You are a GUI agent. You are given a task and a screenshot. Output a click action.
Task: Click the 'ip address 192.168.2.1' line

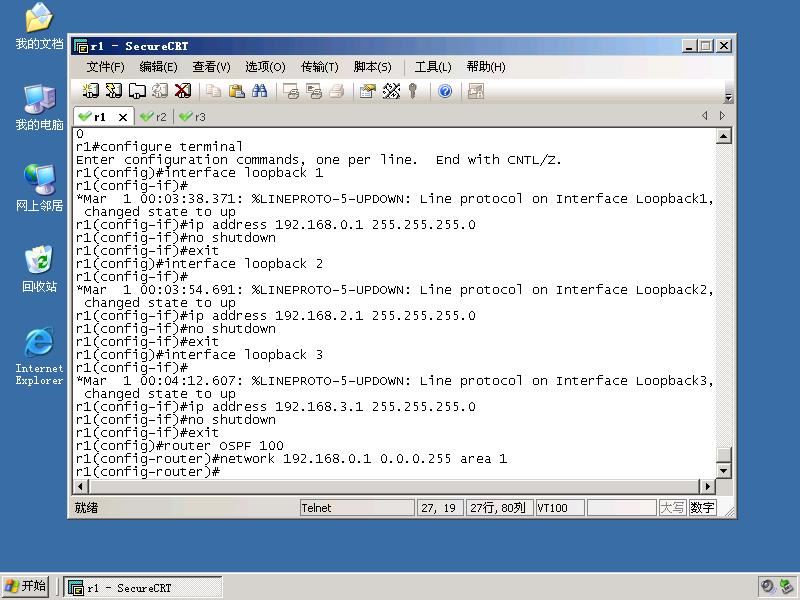coord(276,316)
